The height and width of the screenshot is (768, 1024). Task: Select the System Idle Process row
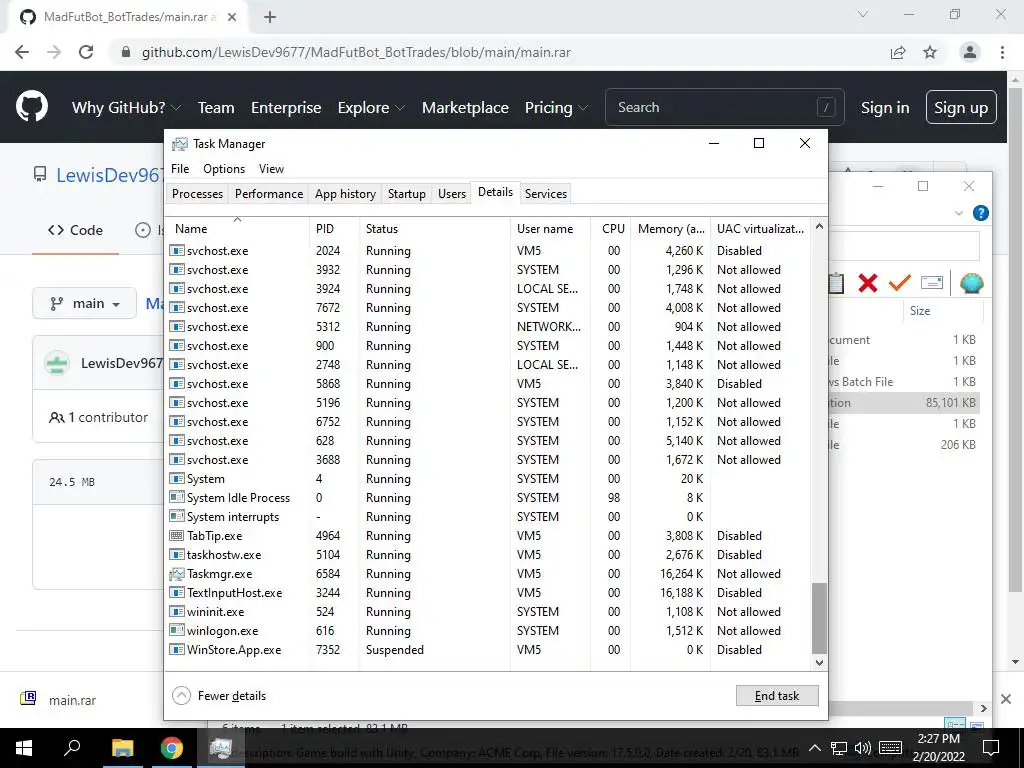point(489,498)
